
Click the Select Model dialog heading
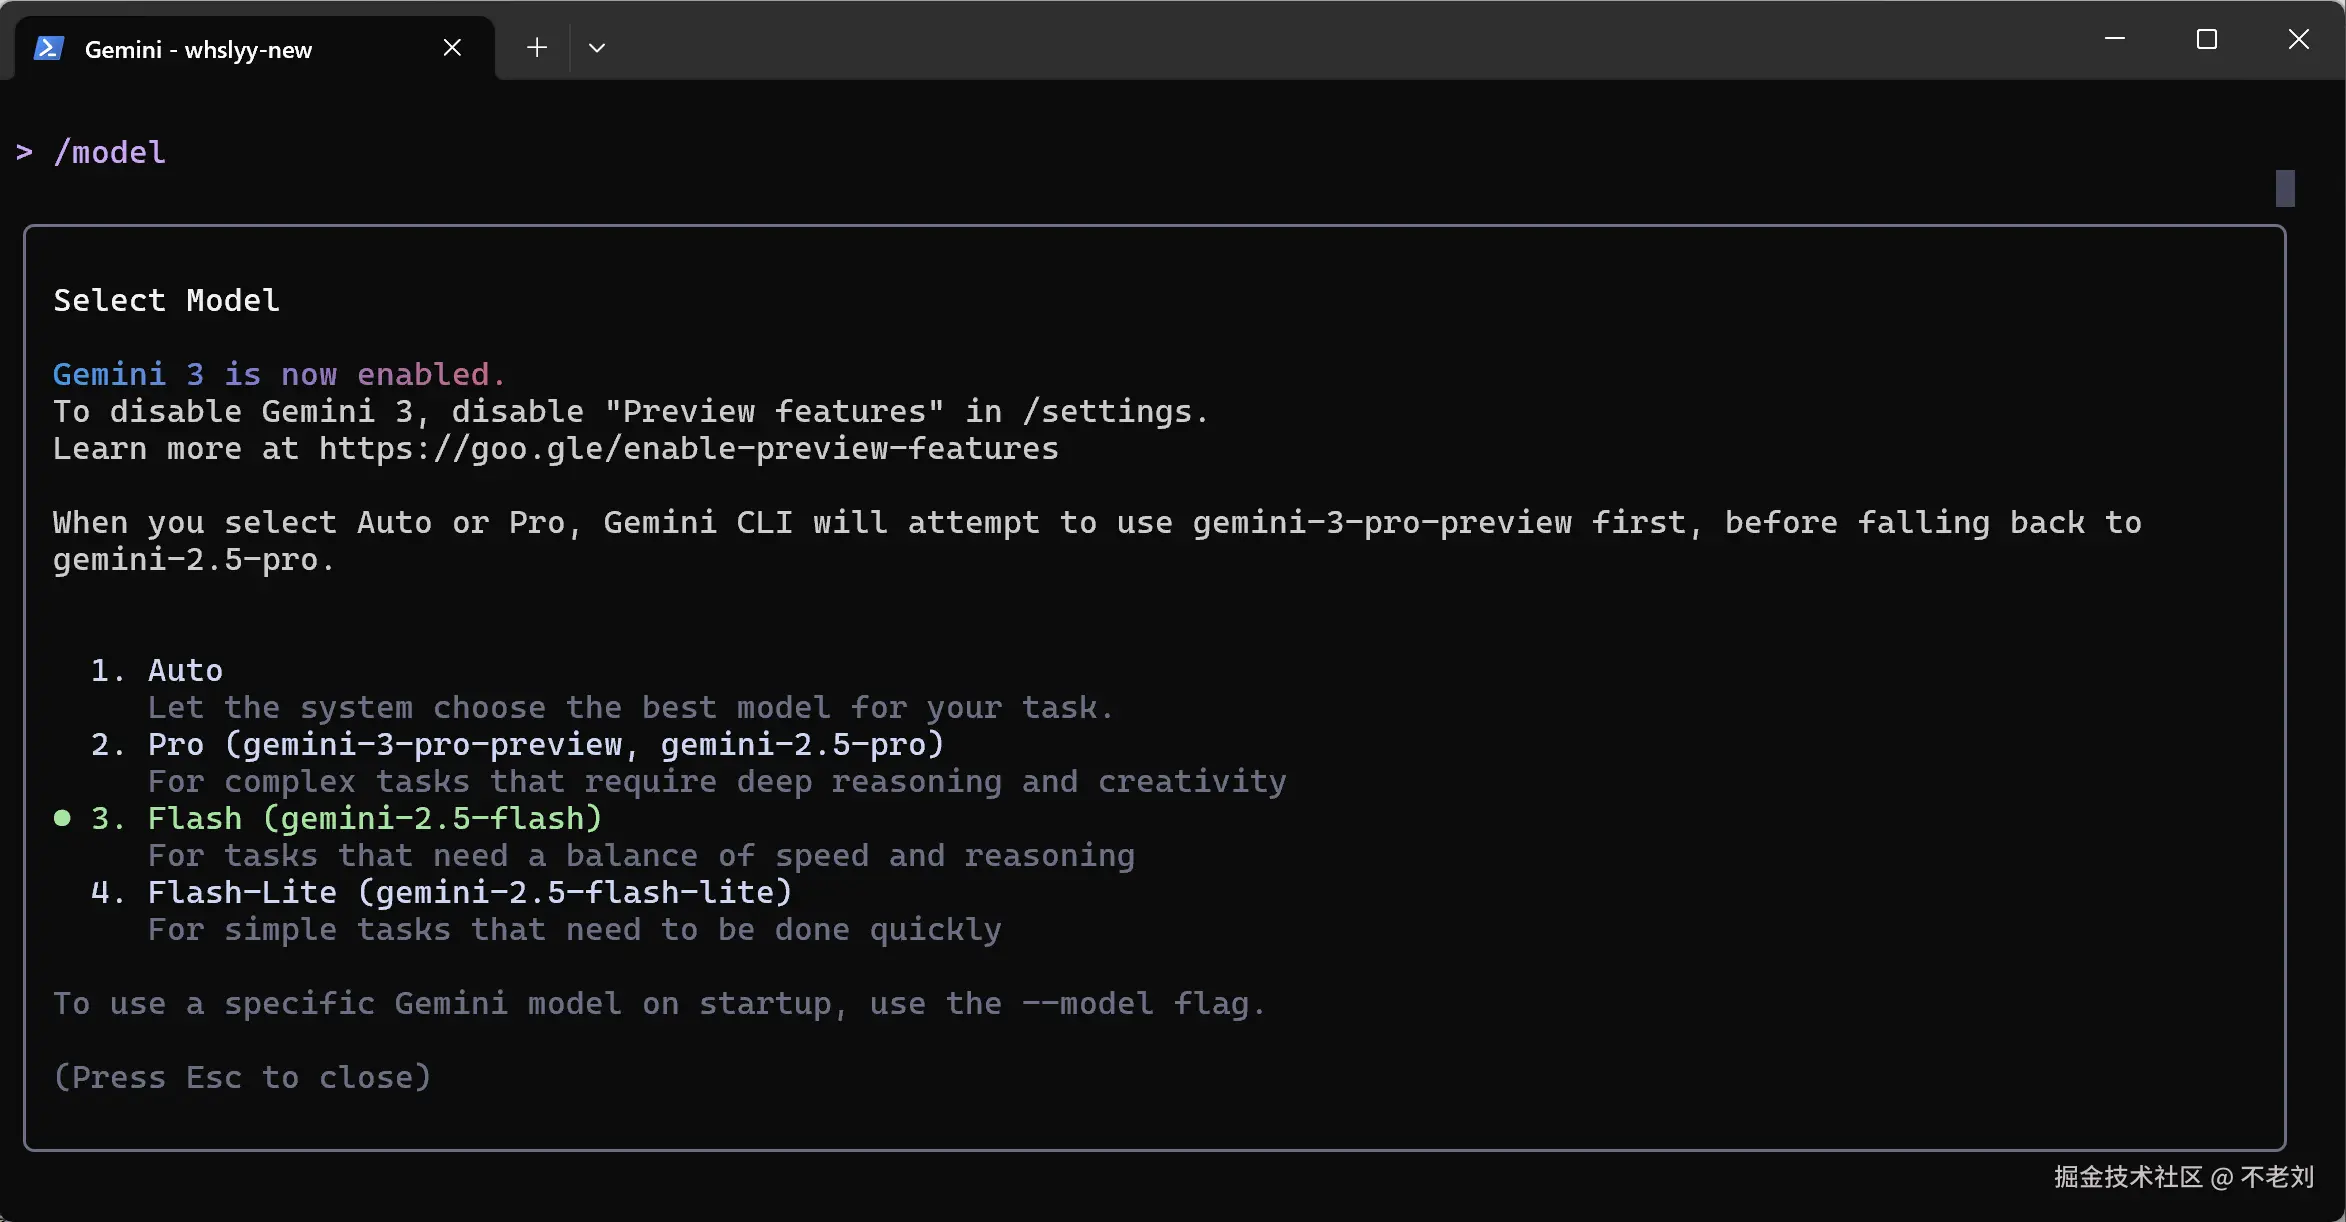[166, 300]
